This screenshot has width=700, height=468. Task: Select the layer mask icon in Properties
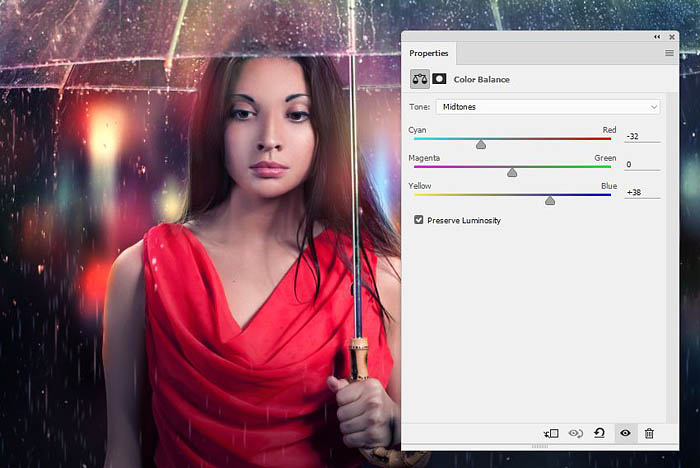(x=439, y=79)
